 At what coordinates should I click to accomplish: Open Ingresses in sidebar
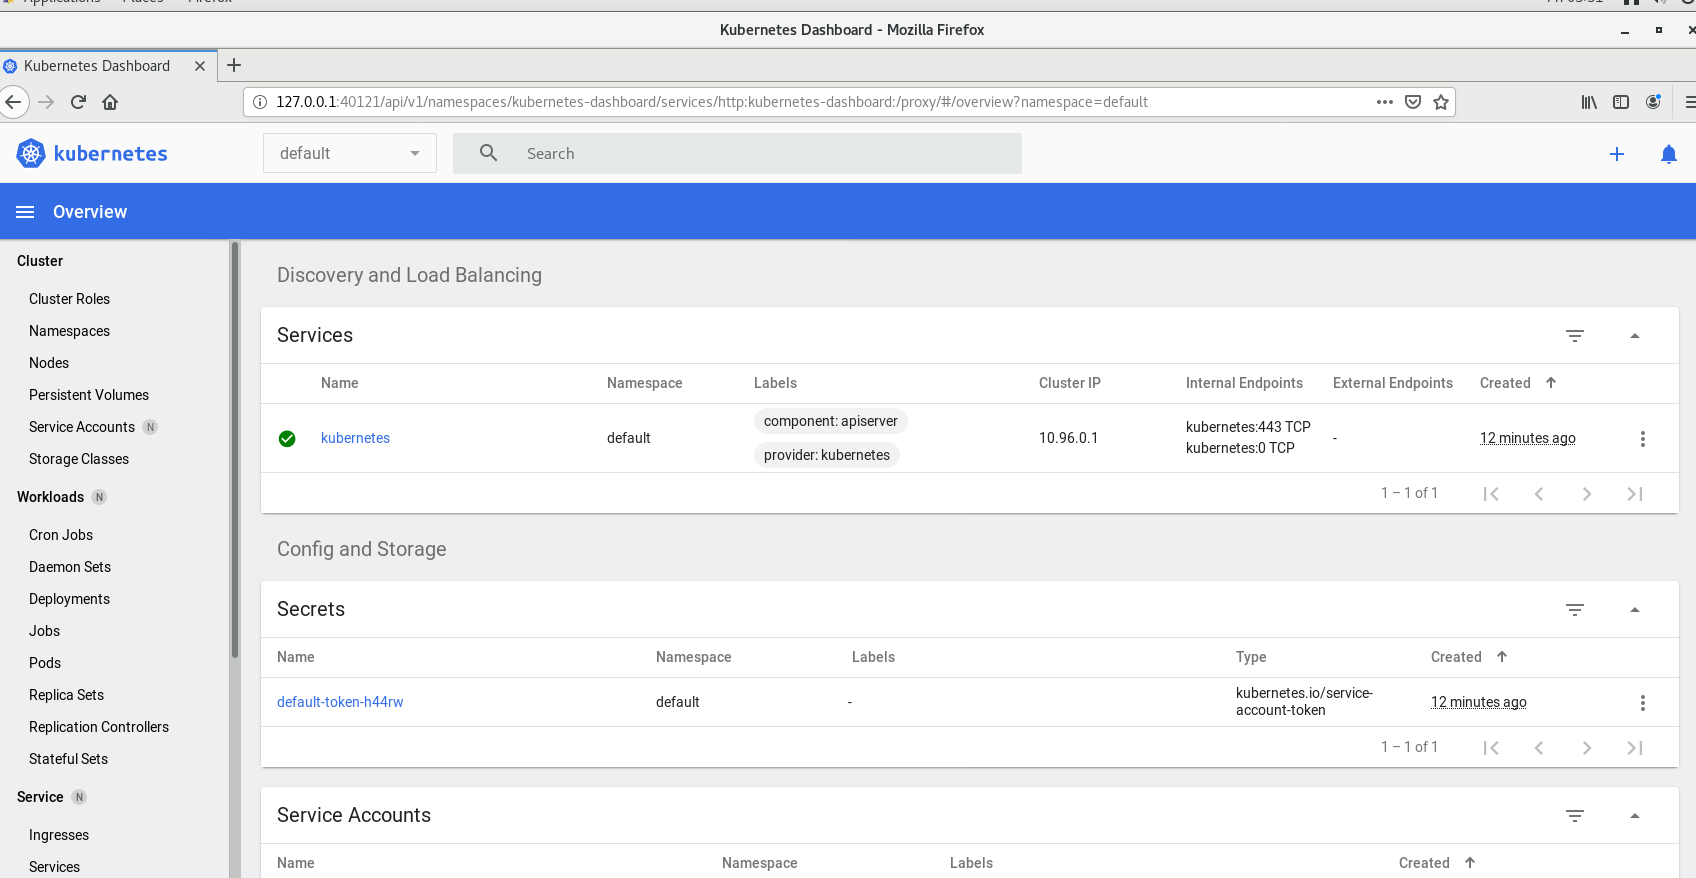pyautogui.click(x=59, y=835)
